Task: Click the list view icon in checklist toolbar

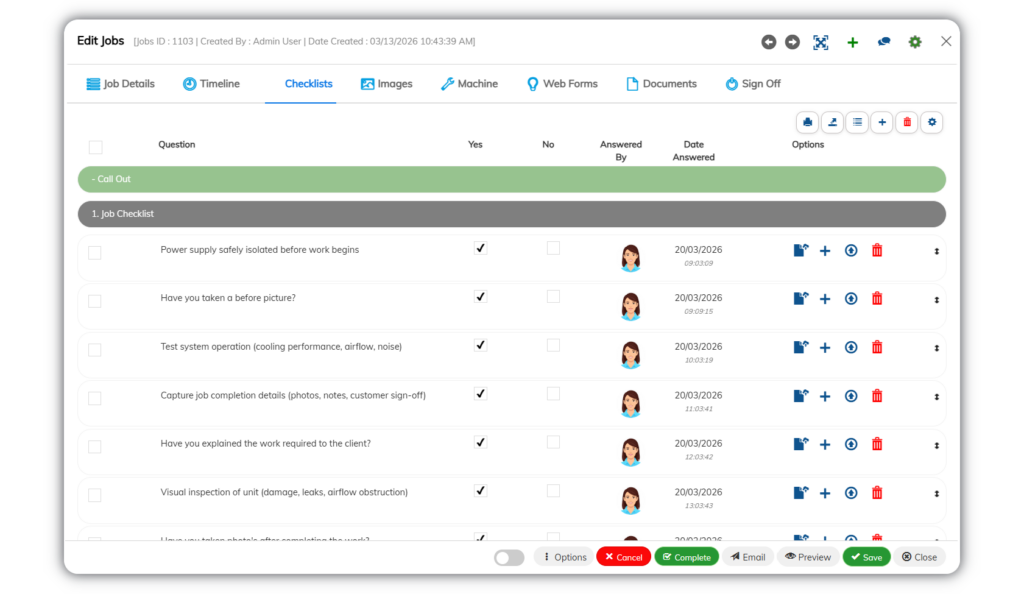Action: pos(857,122)
